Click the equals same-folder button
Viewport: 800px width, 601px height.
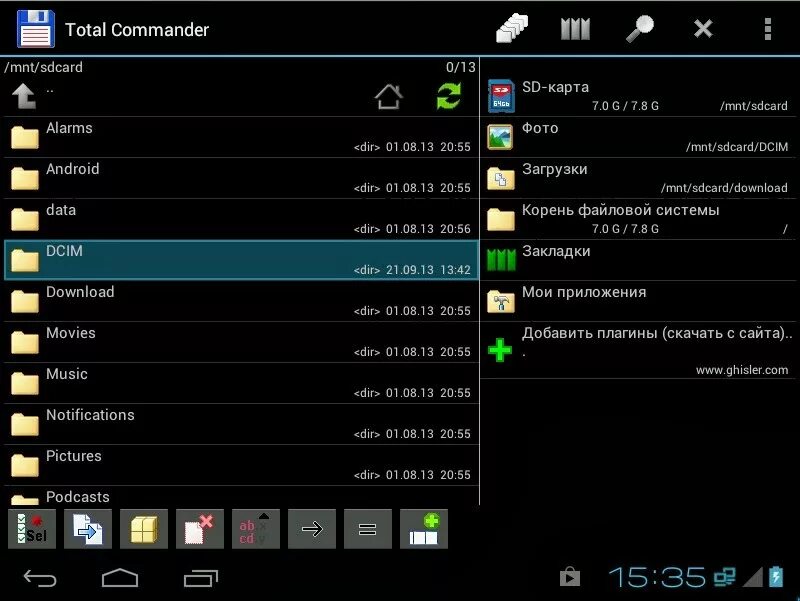click(x=368, y=529)
